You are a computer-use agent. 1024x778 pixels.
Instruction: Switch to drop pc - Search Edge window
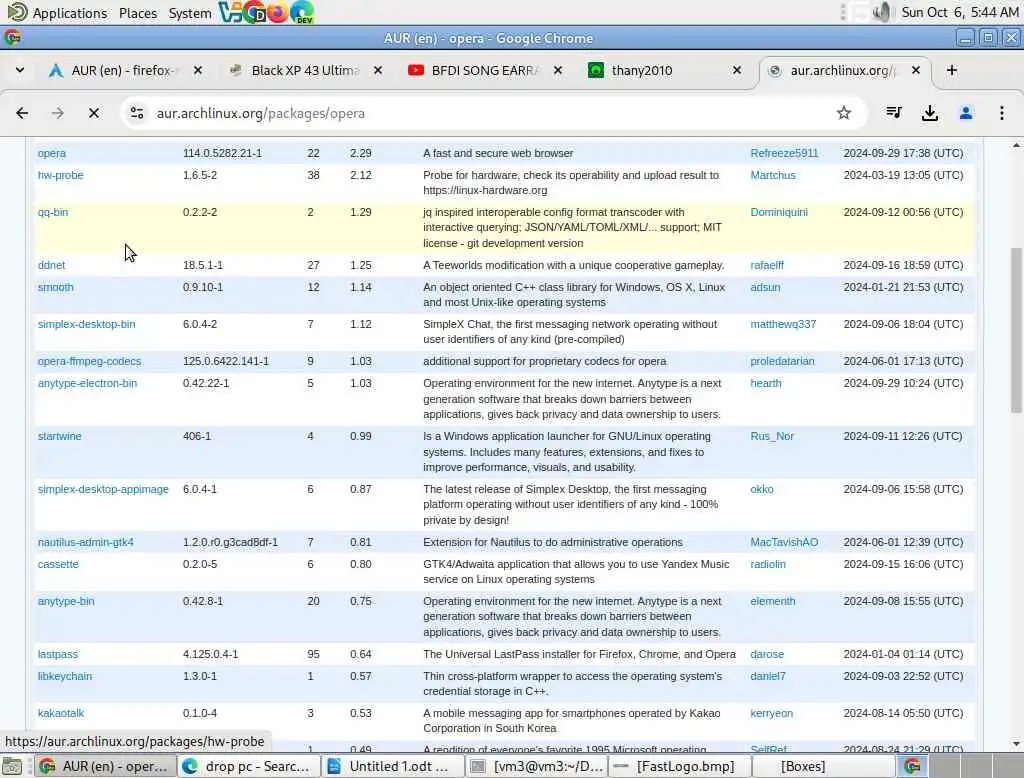coord(249,766)
